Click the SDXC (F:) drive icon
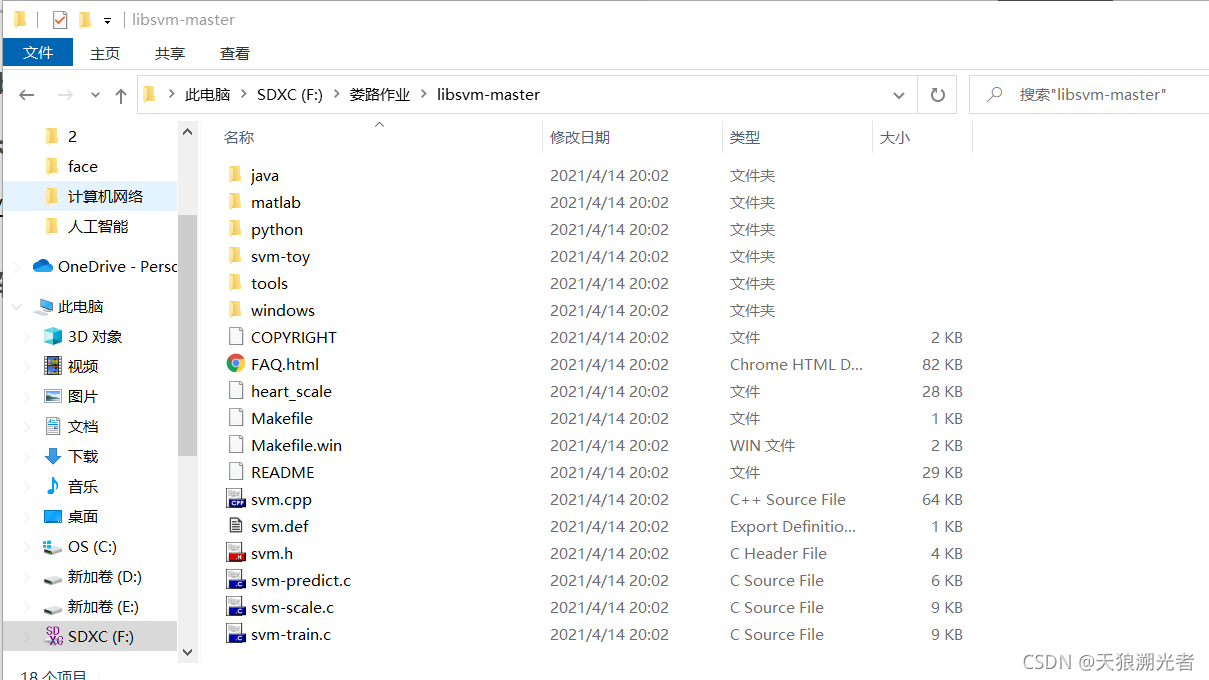The width and height of the screenshot is (1209, 680). [54, 636]
